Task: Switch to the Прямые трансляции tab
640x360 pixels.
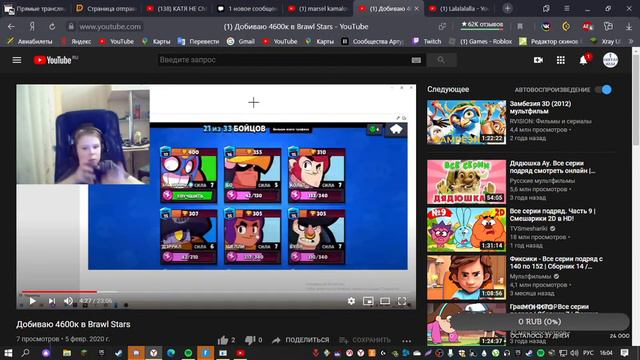Action: click(x=36, y=8)
